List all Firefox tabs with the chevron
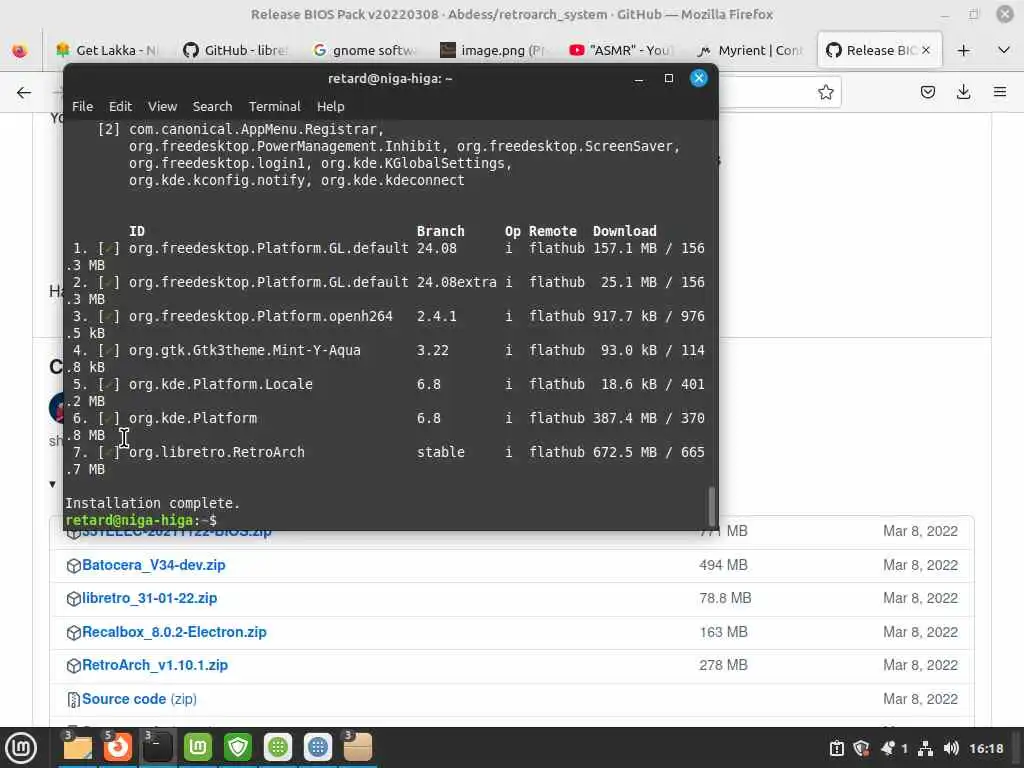1024x768 pixels. point(1004,50)
